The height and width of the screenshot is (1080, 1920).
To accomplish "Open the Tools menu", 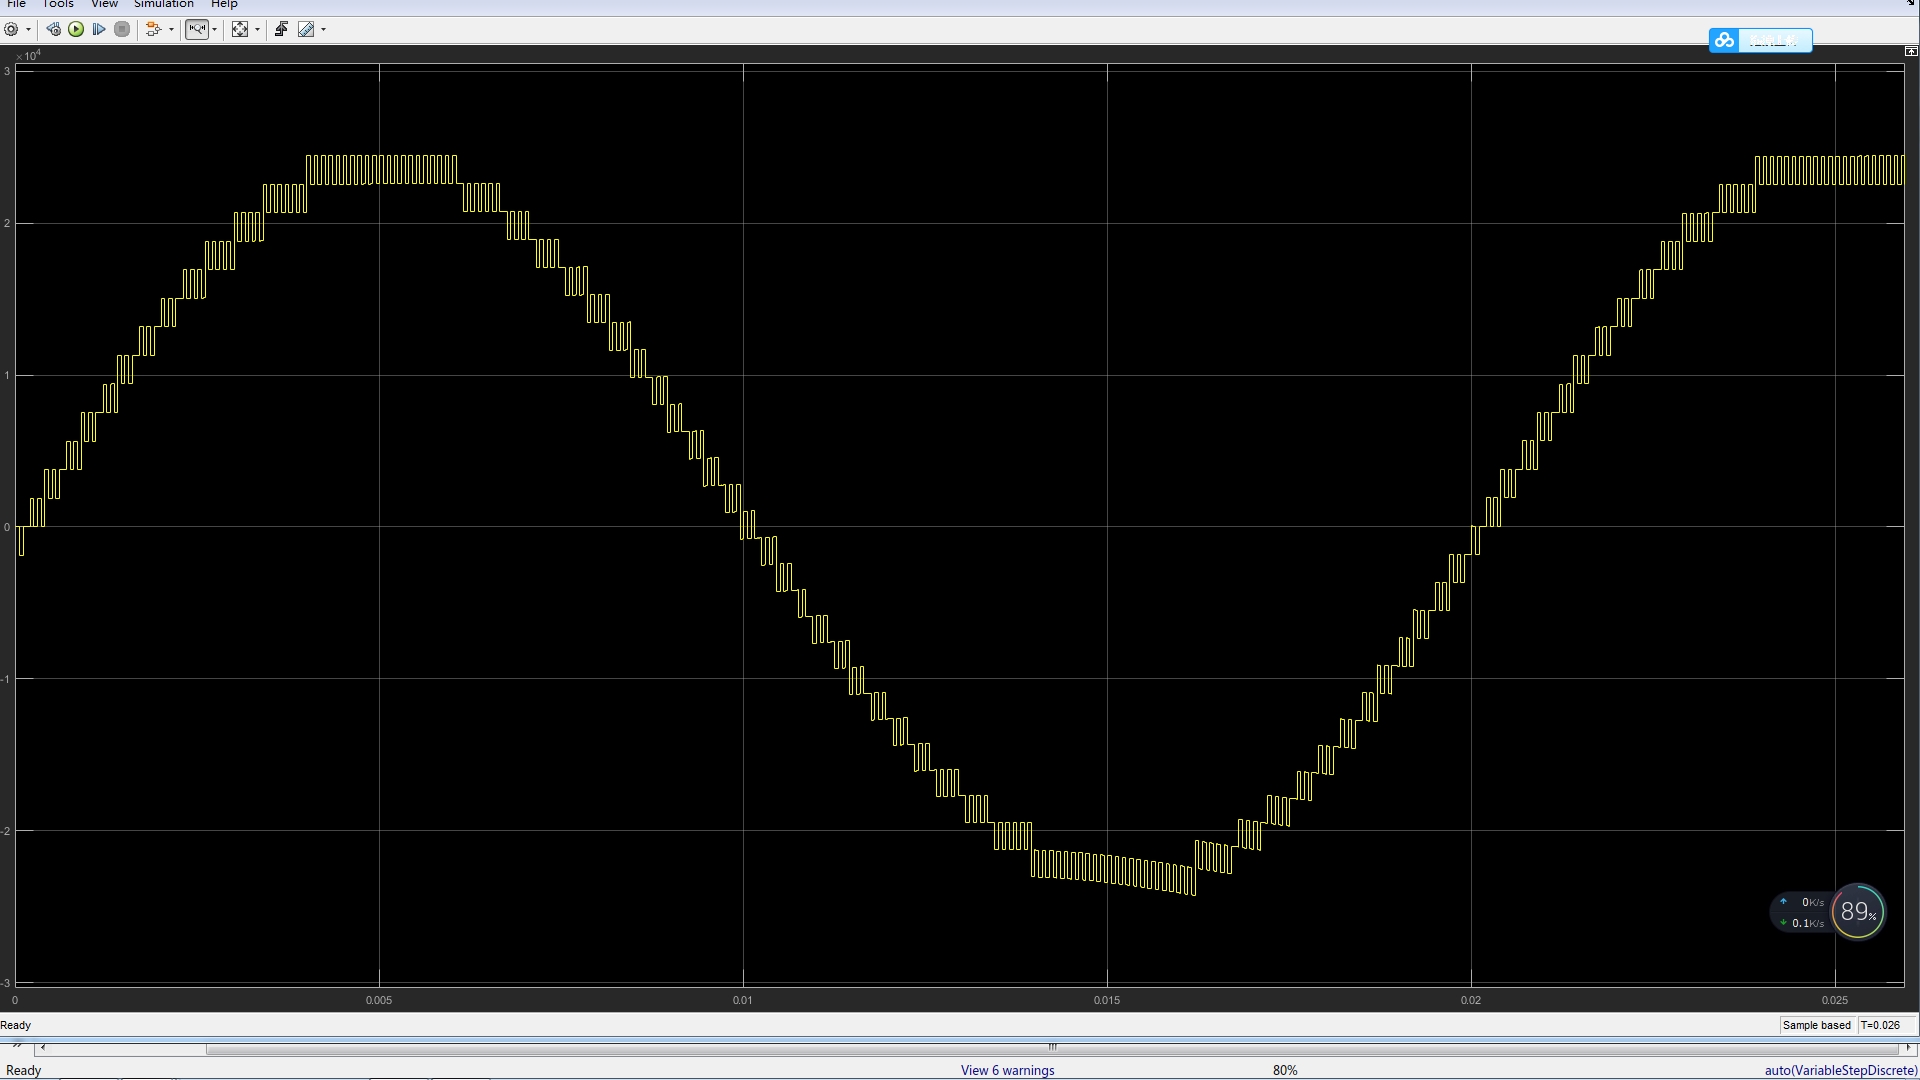I will click(58, 4).
